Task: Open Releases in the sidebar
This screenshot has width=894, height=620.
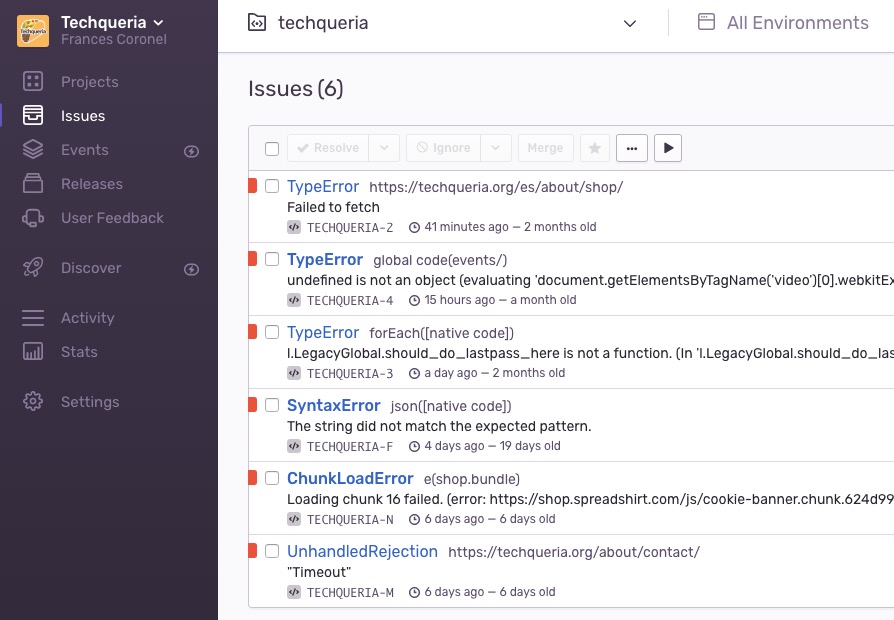Action: (92, 184)
